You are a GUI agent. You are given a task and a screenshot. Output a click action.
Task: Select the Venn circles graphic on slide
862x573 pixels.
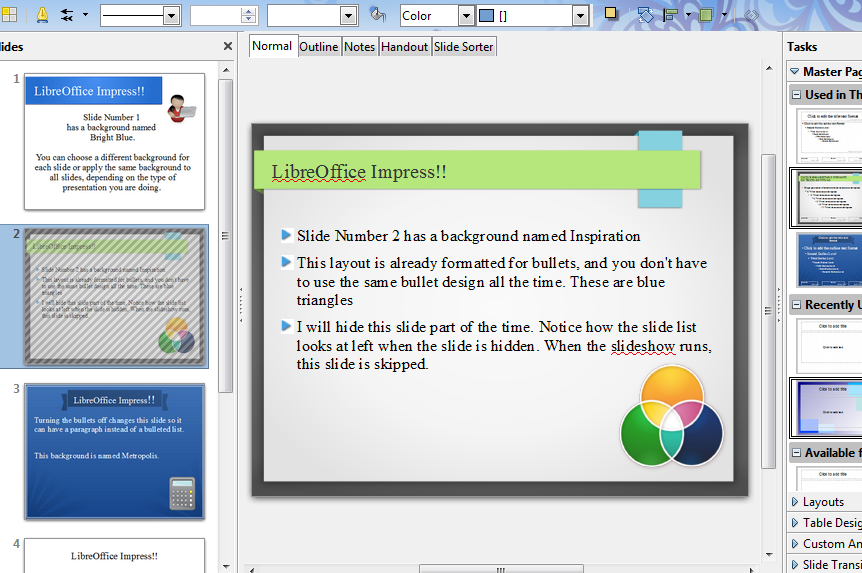(x=672, y=416)
